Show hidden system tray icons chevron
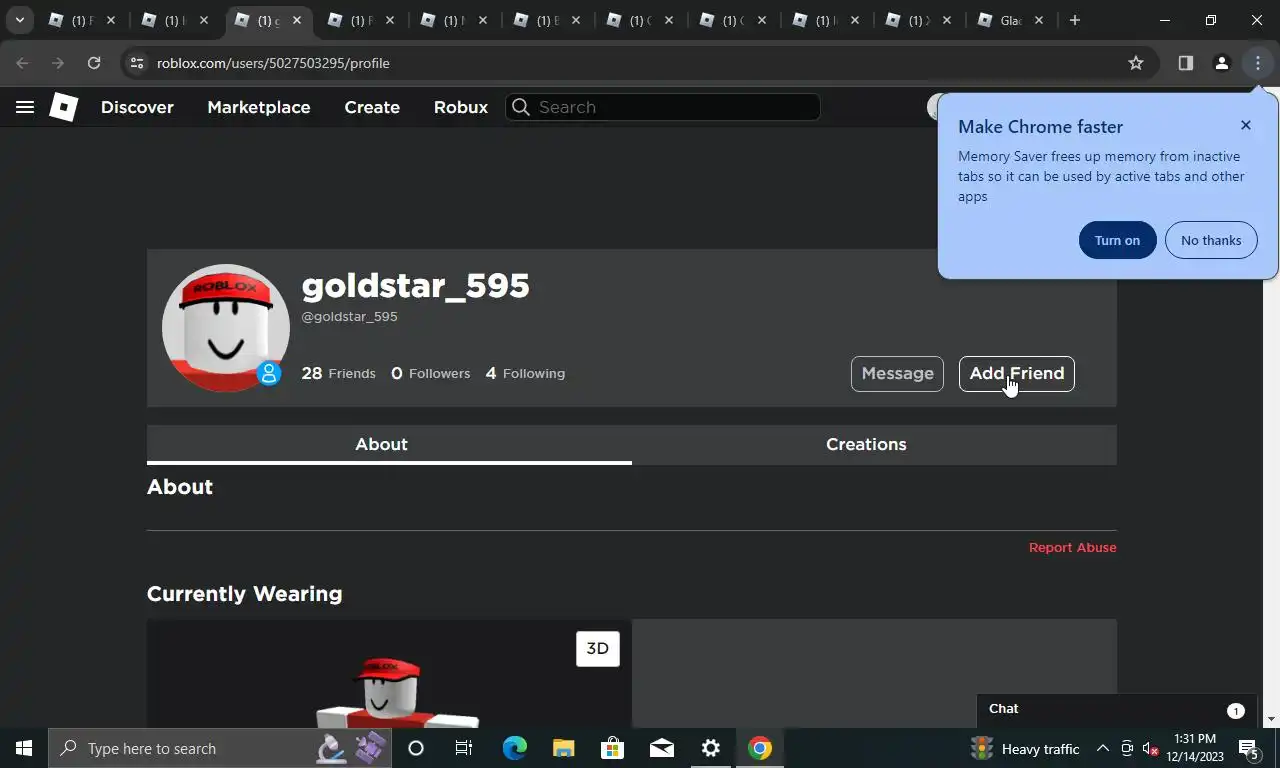1280x768 pixels. (1103, 748)
